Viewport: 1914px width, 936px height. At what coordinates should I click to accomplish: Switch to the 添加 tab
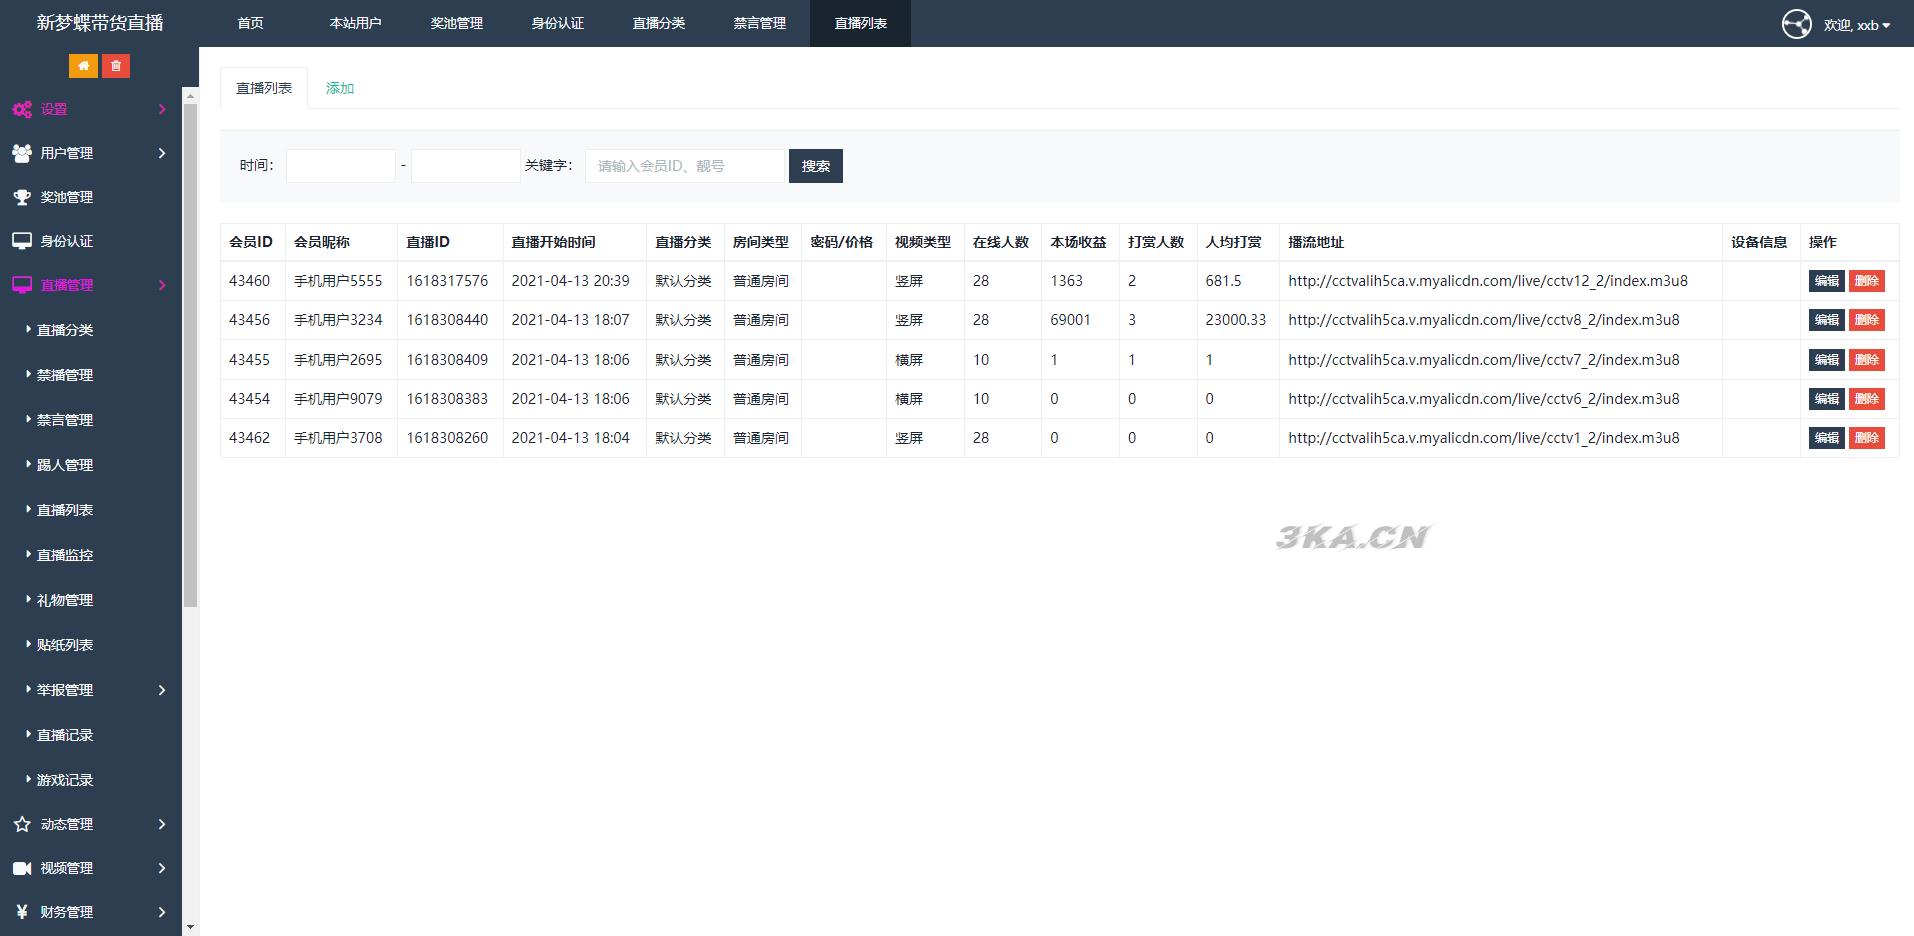(x=340, y=88)
